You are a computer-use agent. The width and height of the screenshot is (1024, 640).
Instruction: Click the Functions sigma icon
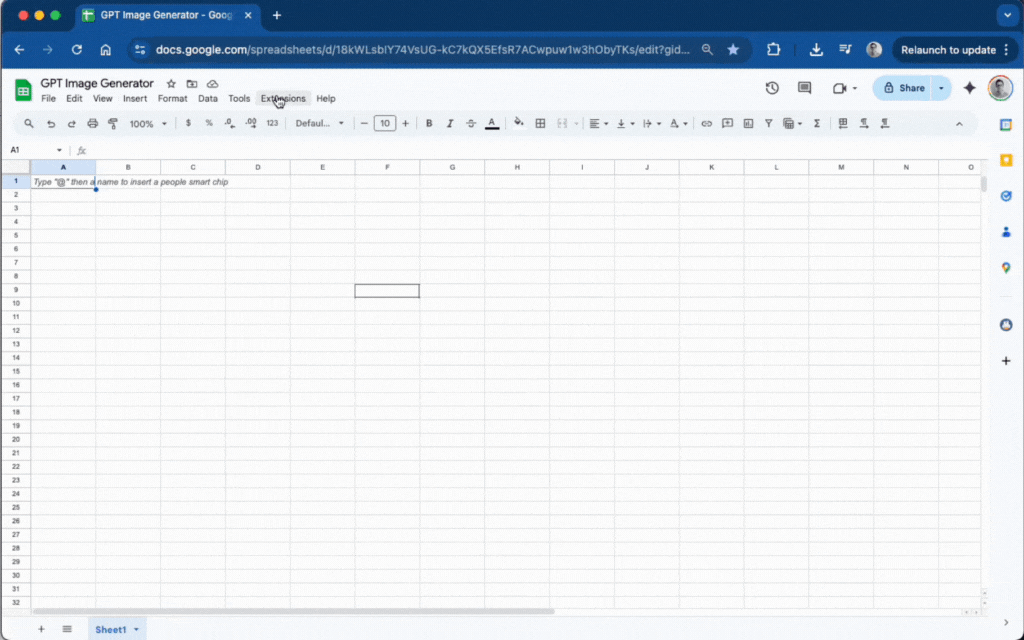click(817, 124)
